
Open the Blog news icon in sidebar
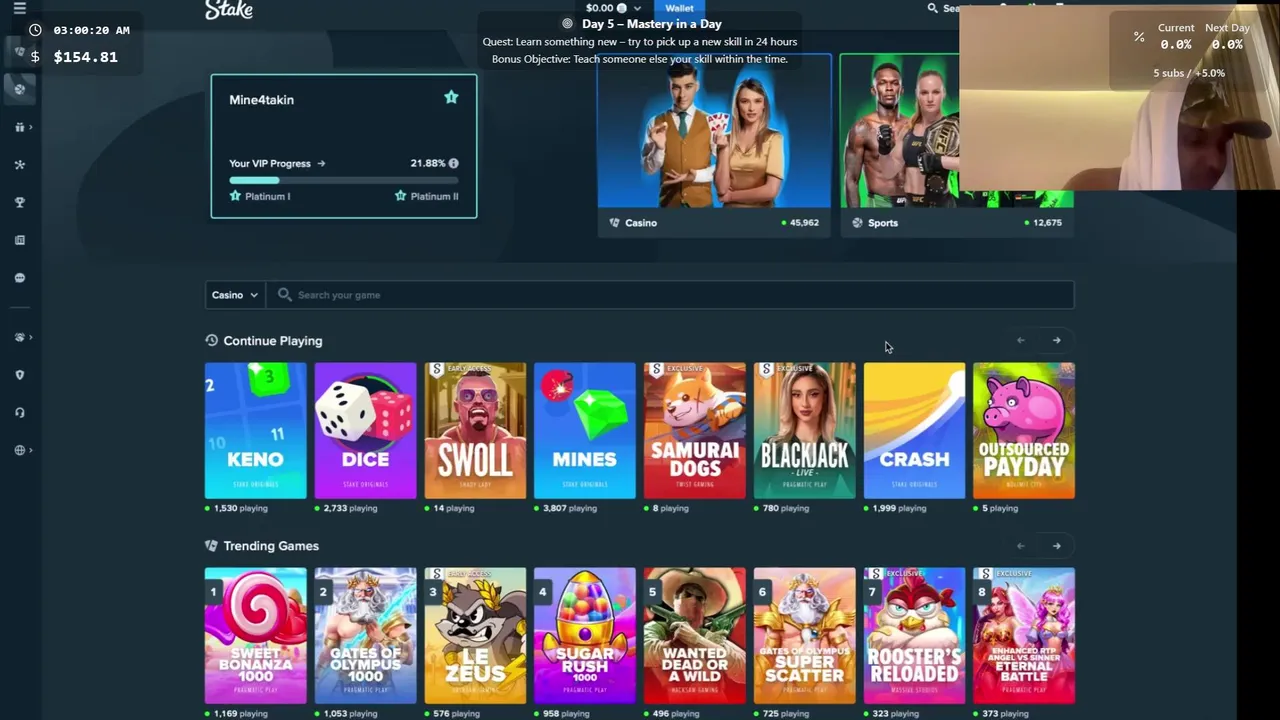(x=19, y=240)
